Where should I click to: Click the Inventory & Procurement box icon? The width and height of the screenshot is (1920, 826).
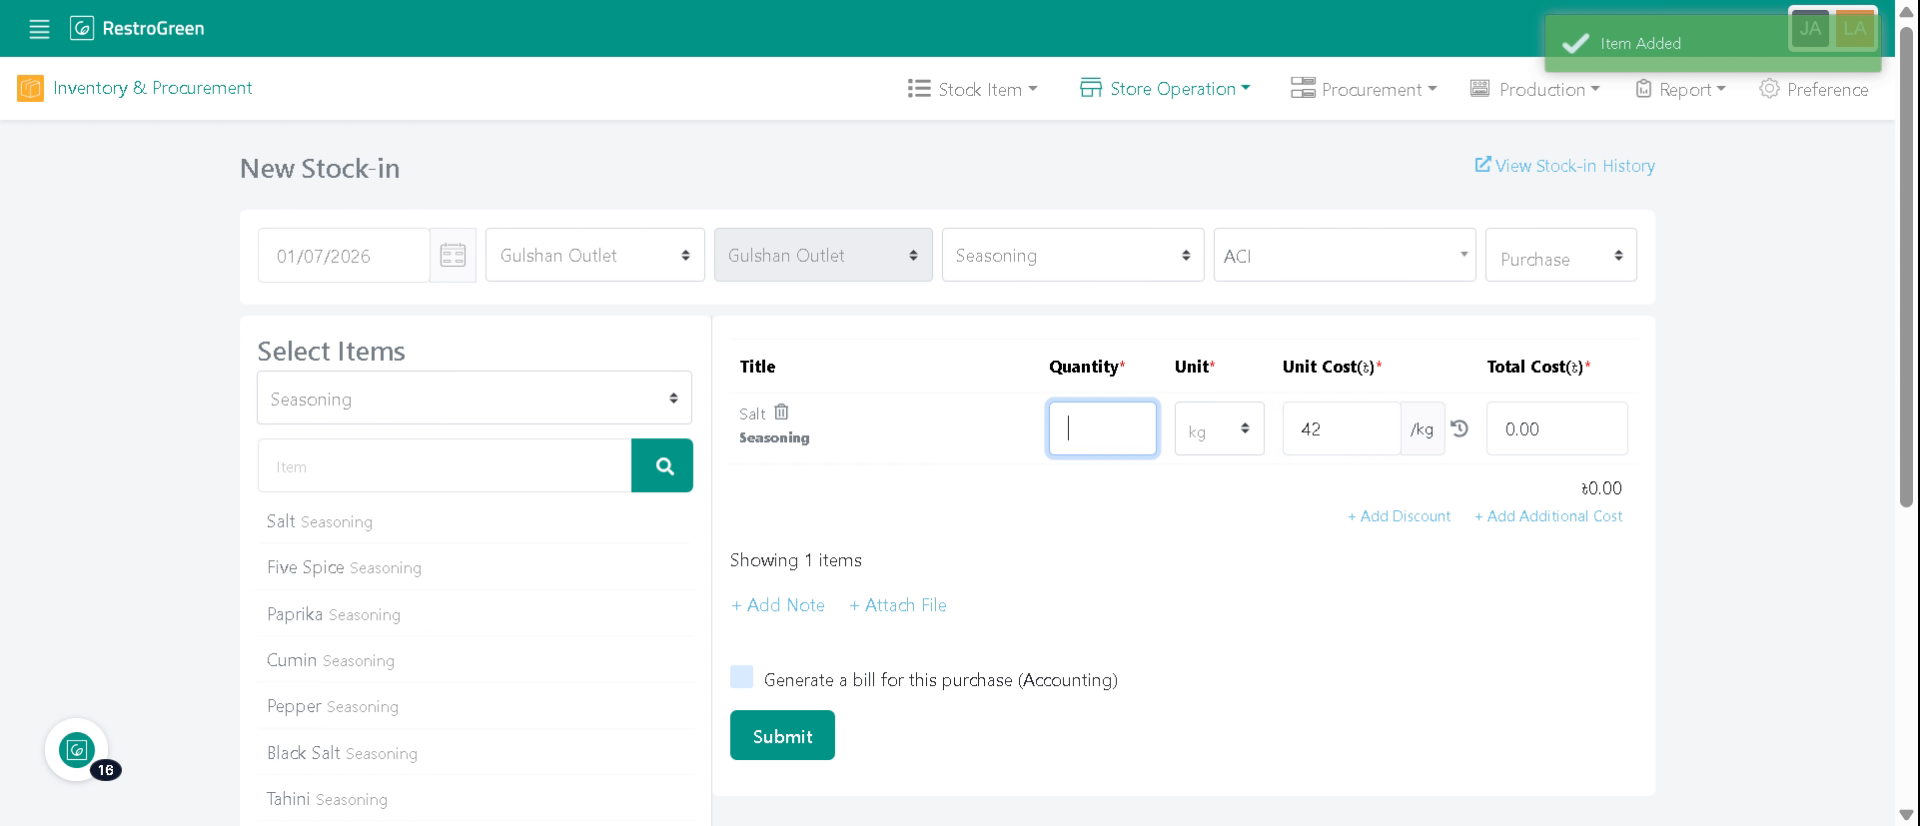coord(30,89)
